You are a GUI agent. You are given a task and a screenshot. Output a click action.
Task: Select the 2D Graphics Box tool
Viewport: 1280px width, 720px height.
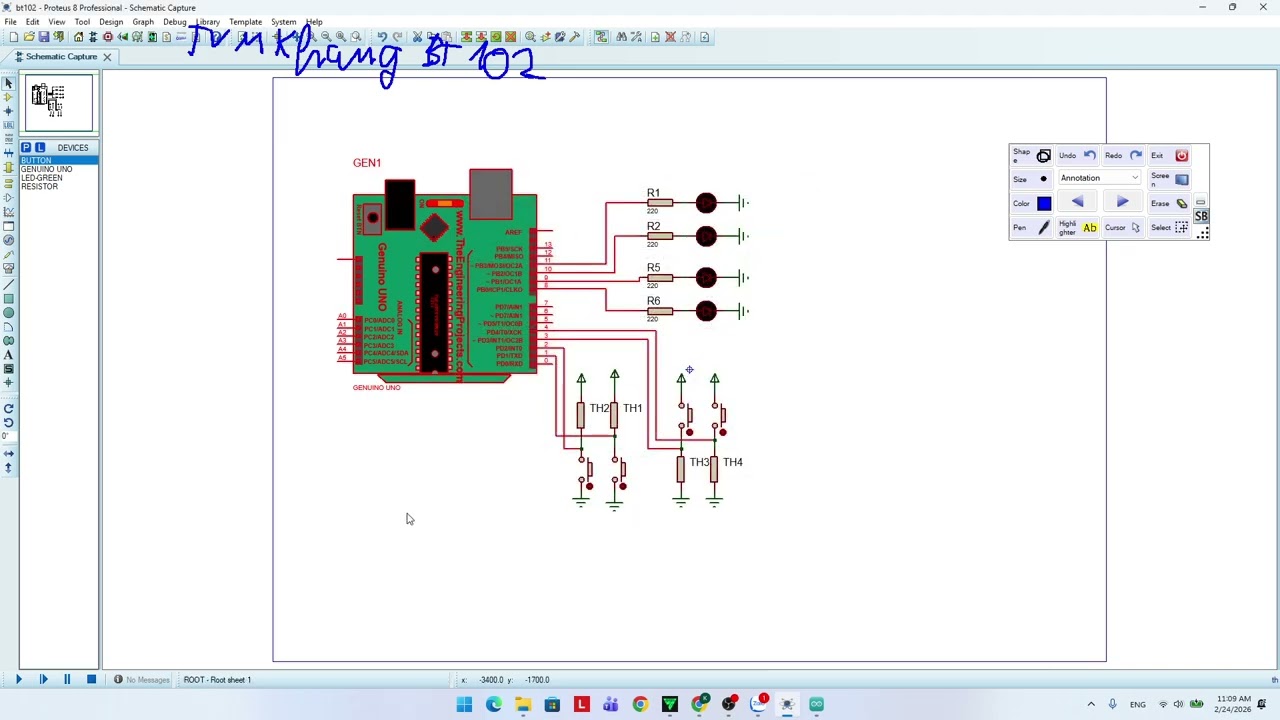pos(8,299)
